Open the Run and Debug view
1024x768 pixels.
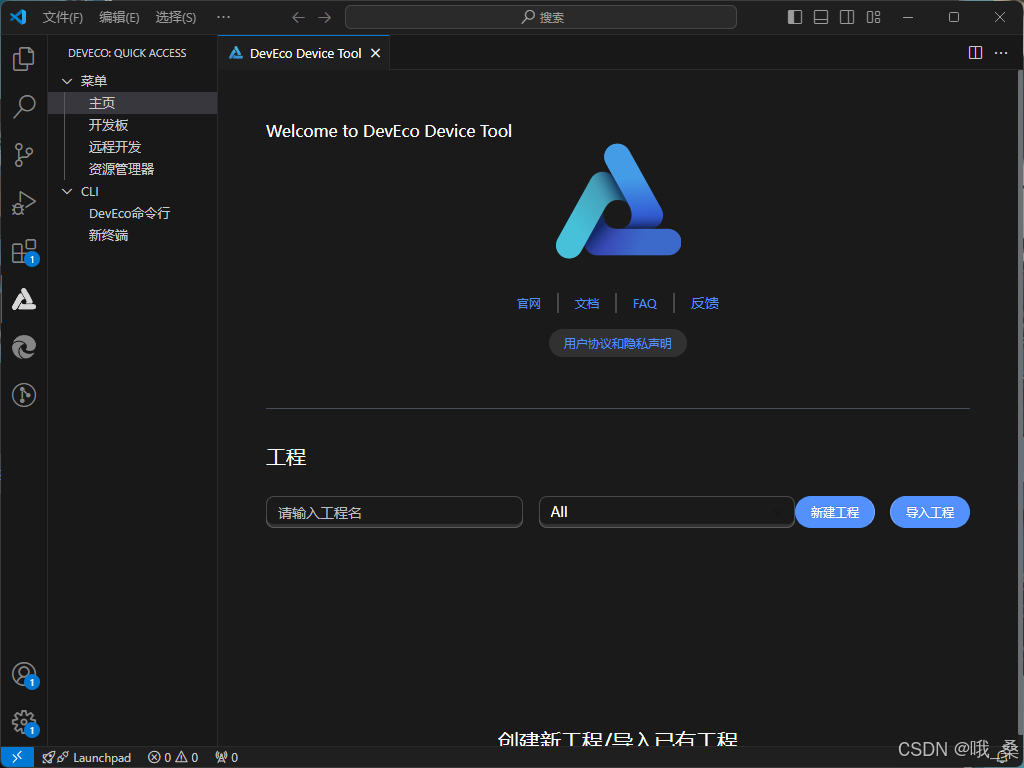click(24, 203)
